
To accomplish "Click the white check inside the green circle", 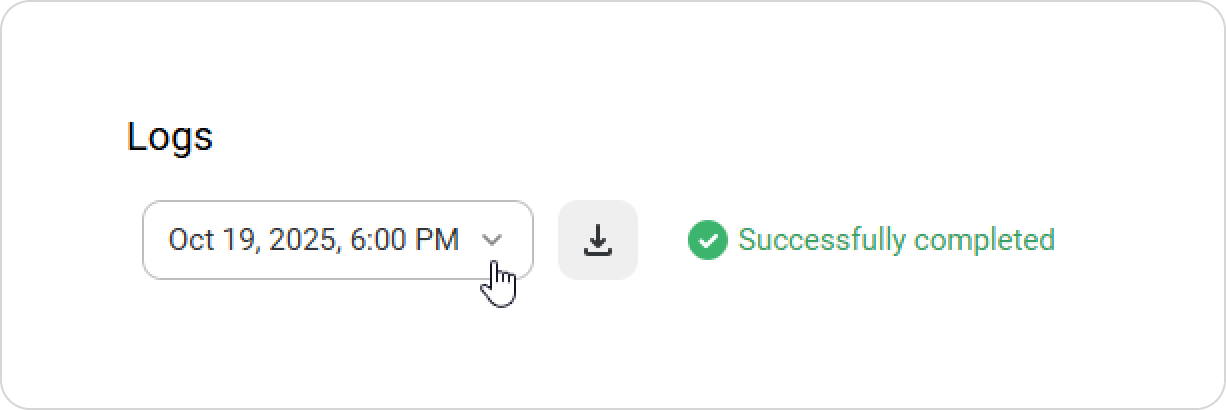I will pyautogui.click(x=707, y=240).
